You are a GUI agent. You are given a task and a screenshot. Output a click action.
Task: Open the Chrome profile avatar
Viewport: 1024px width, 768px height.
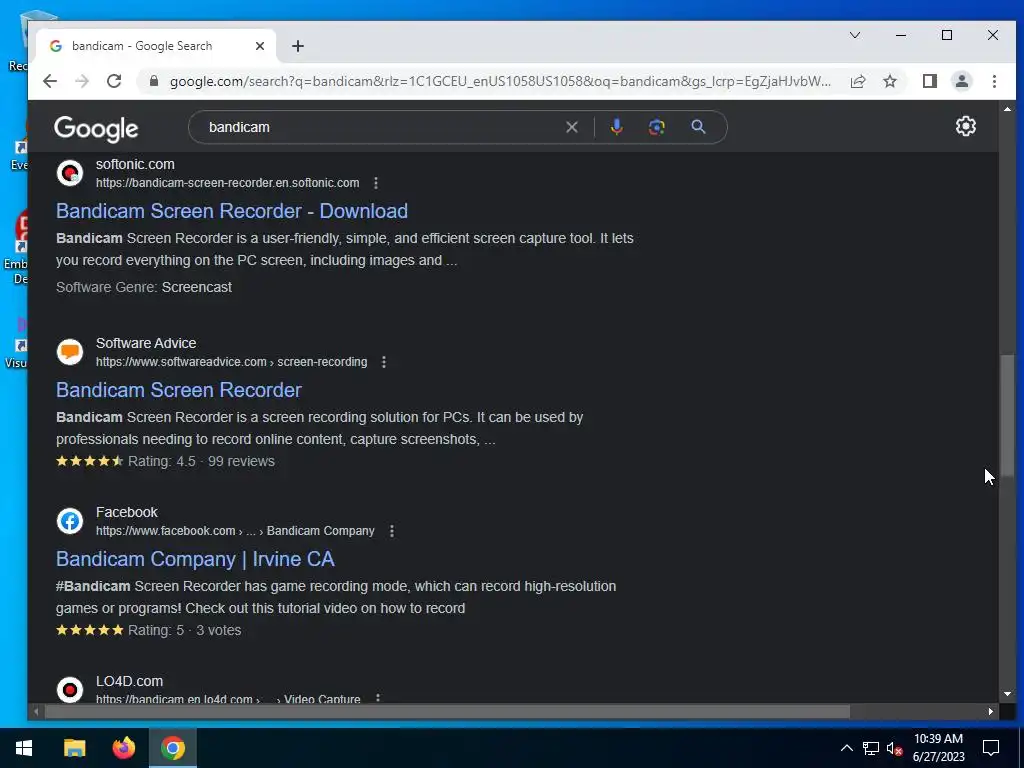[961, 81]
